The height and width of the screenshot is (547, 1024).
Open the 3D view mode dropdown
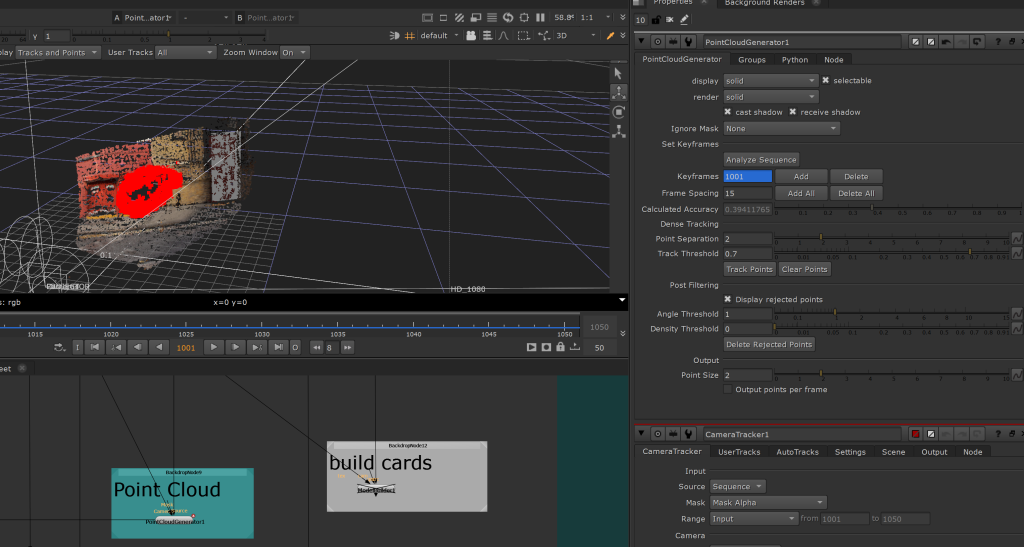pyautogui.click(x=576, y=36)
